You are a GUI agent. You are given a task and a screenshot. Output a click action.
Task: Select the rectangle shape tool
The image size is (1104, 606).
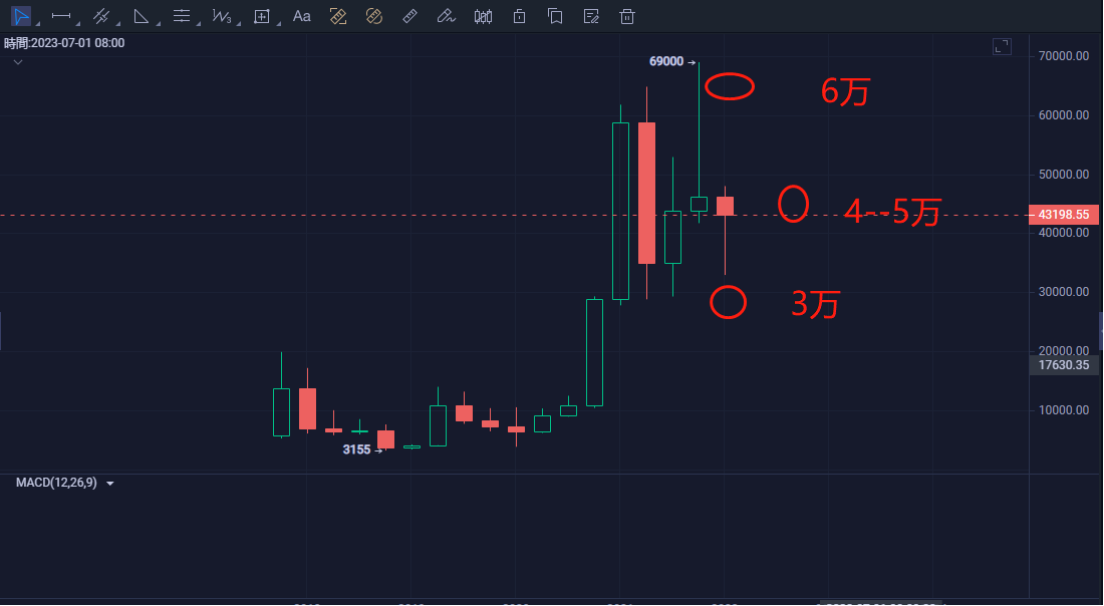pyautogui.click(x=261, y=16)
